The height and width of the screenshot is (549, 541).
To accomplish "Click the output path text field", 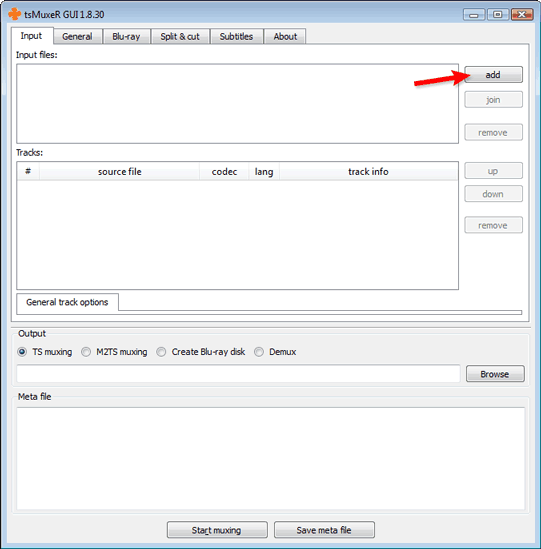I will [x=238, y=374].
